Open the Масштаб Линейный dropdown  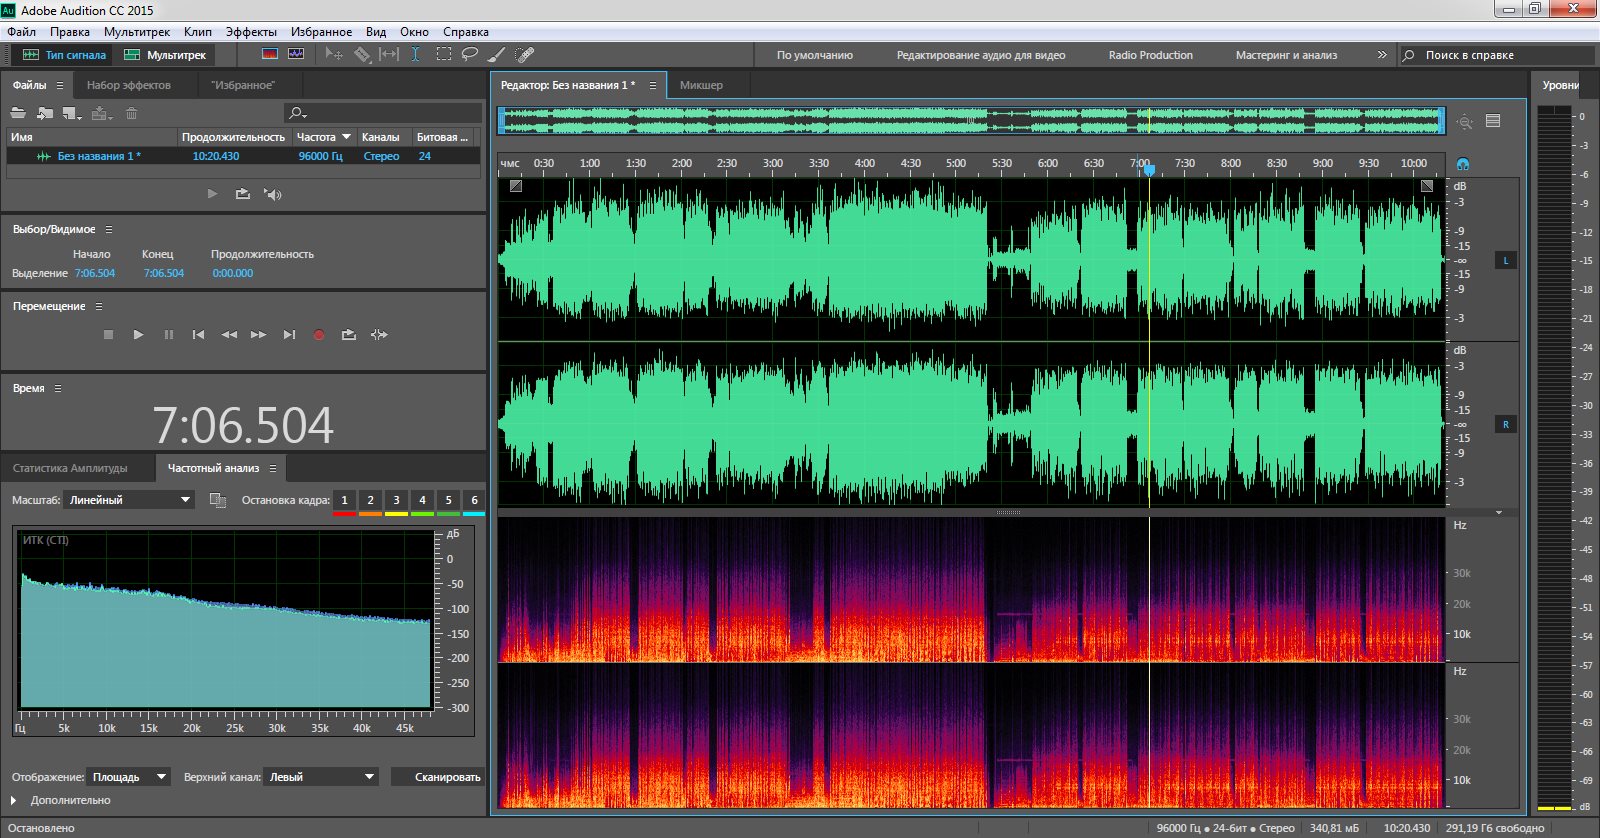(x=129, y=500)
